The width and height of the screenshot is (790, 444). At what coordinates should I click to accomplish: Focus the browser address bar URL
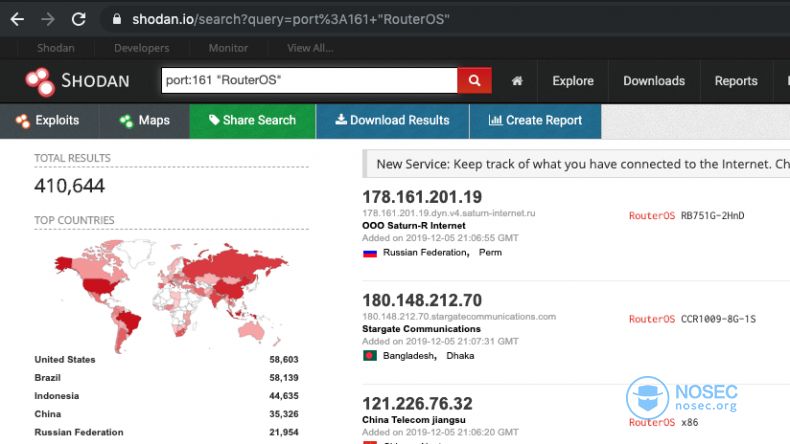(x=291, y=19)
